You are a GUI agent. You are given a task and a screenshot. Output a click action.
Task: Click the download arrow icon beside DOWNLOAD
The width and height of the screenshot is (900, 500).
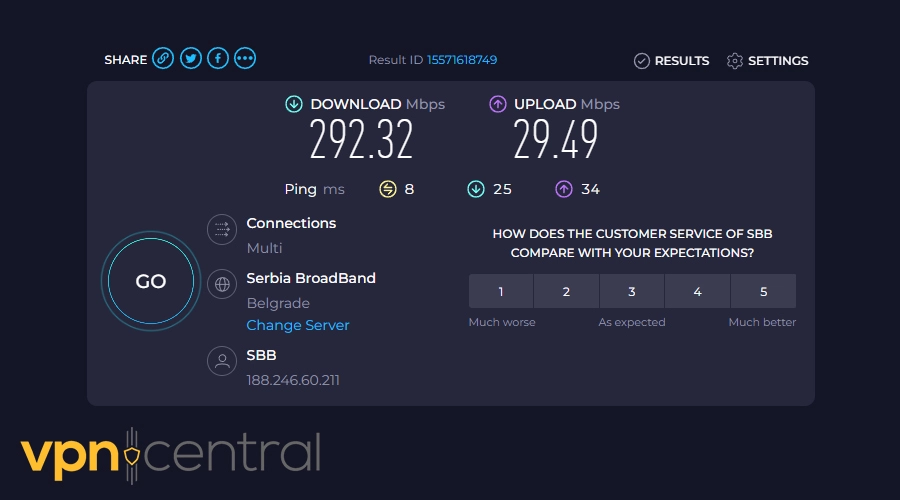pyautogui.click(x=294, y=104)
